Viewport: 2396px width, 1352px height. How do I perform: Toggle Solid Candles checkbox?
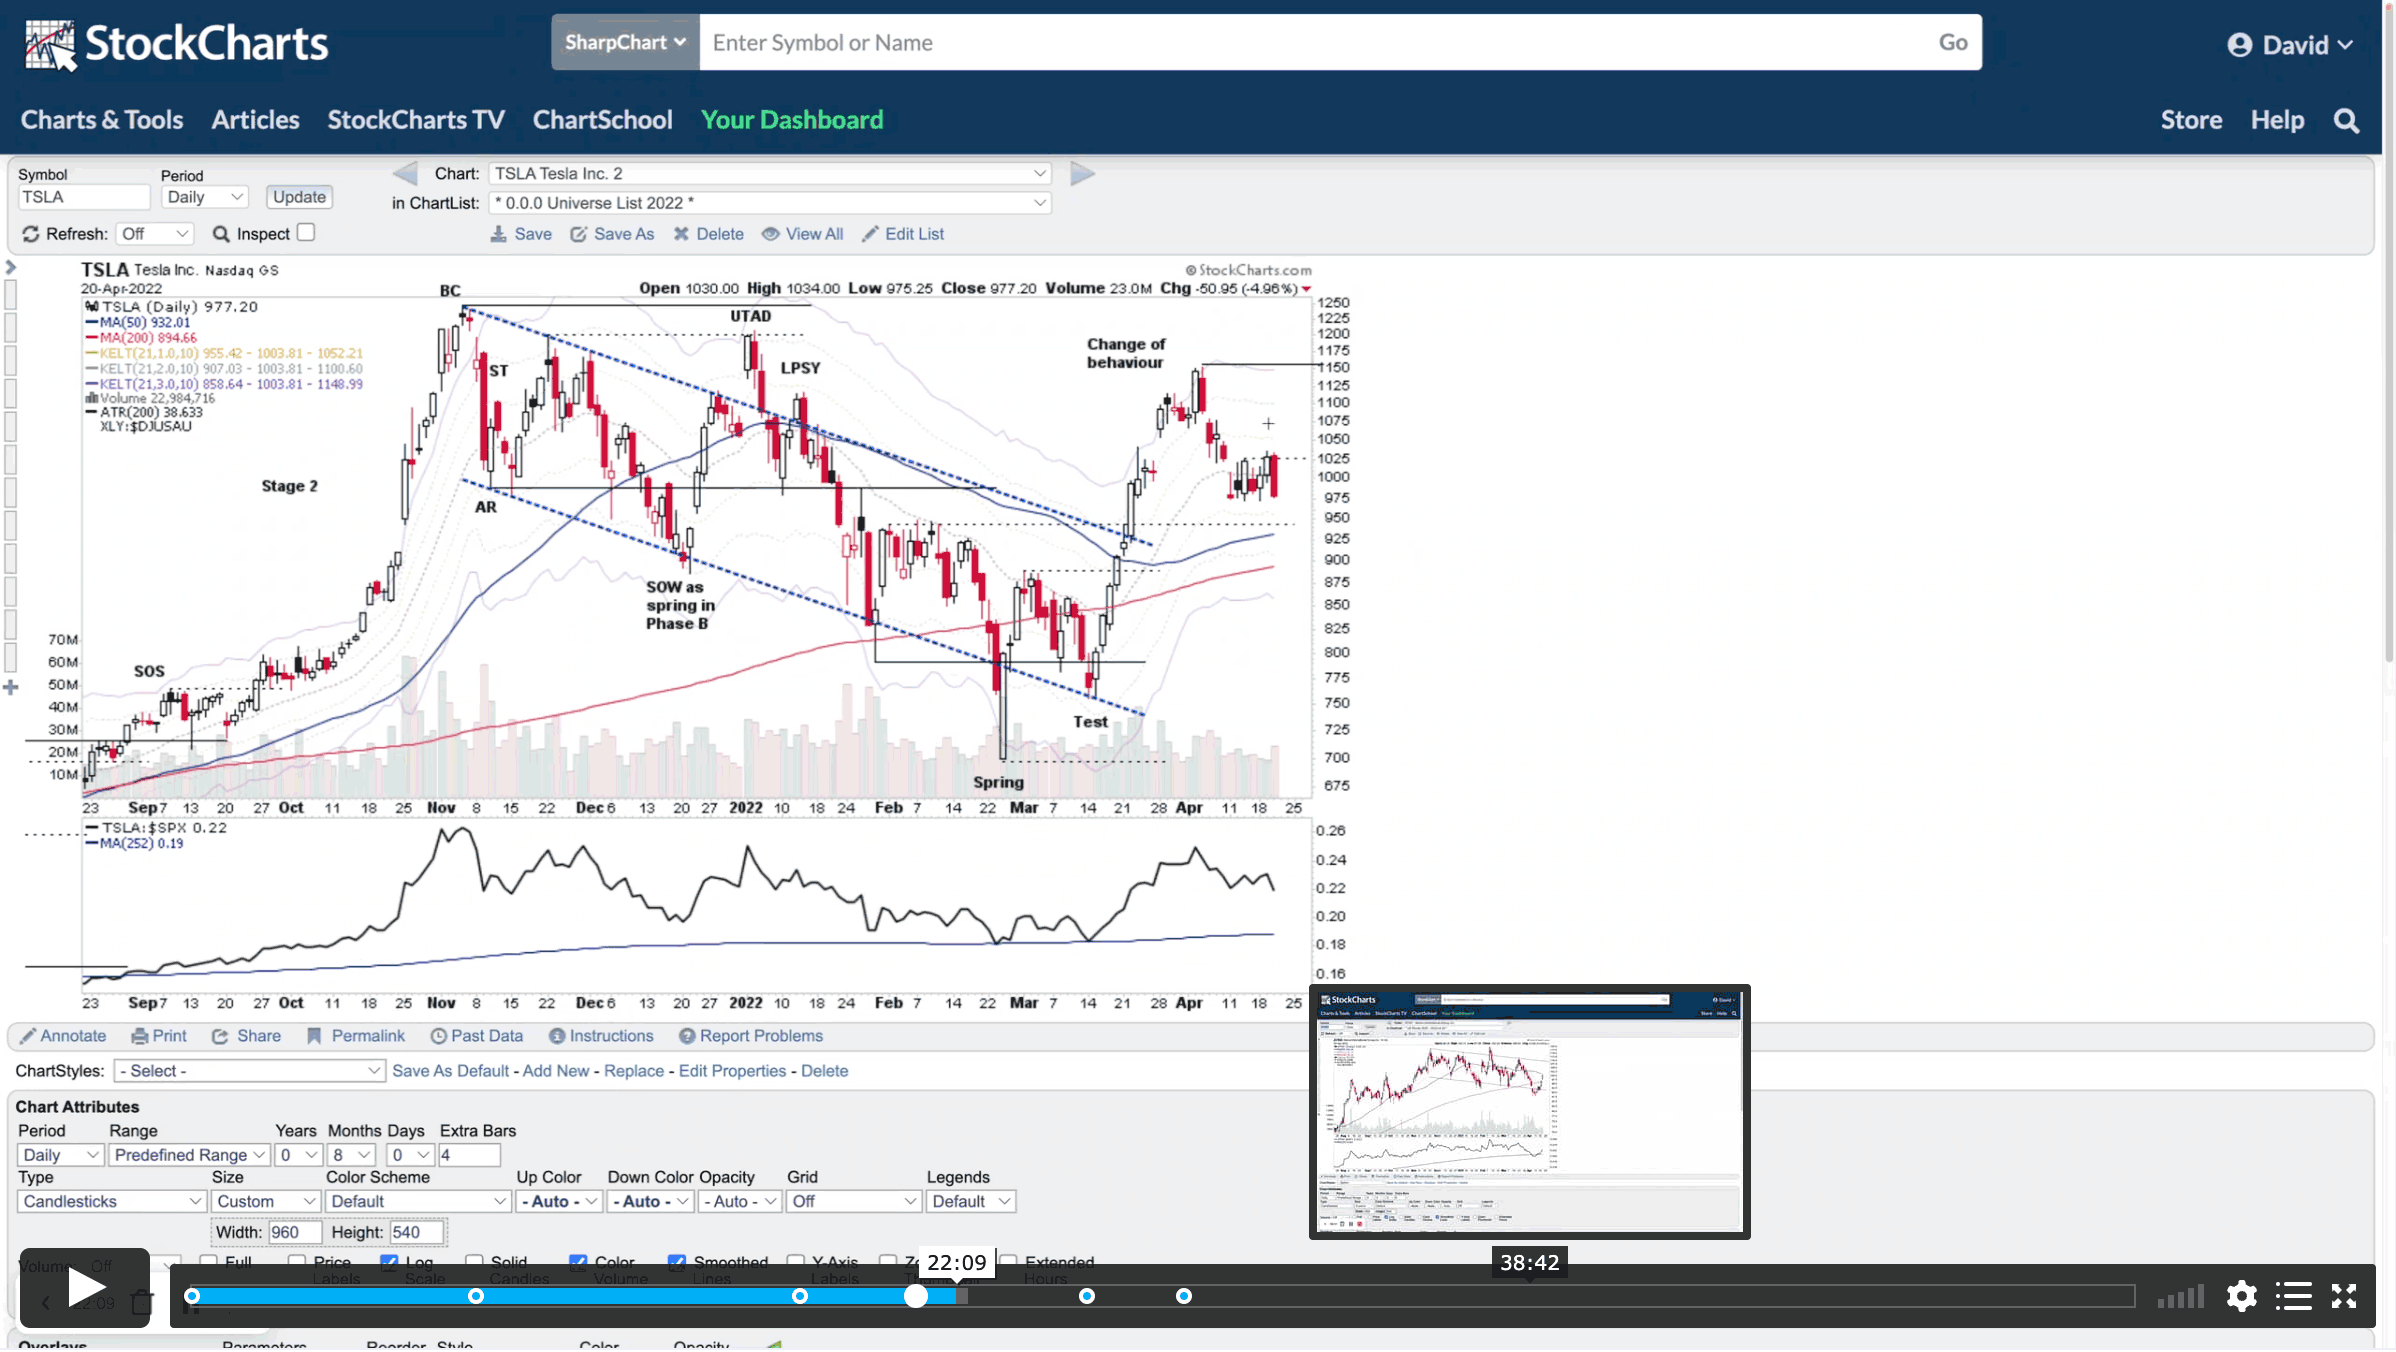click(x=474, y=1261)
